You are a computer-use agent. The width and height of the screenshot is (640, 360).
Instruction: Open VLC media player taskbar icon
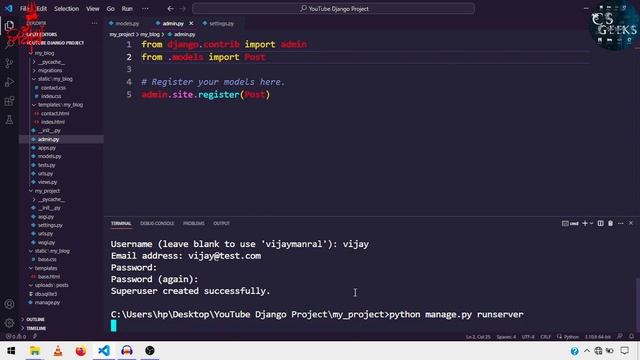pos(58,351)
